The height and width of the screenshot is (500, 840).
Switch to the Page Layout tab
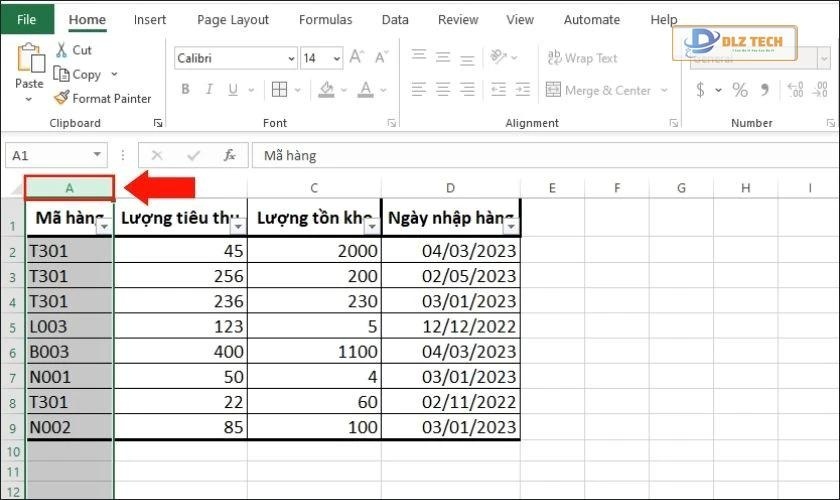click(x=233, y=20)
